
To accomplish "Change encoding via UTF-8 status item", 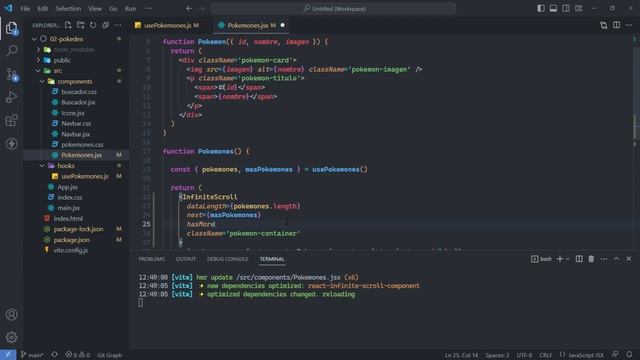I will tap(524, 355).
